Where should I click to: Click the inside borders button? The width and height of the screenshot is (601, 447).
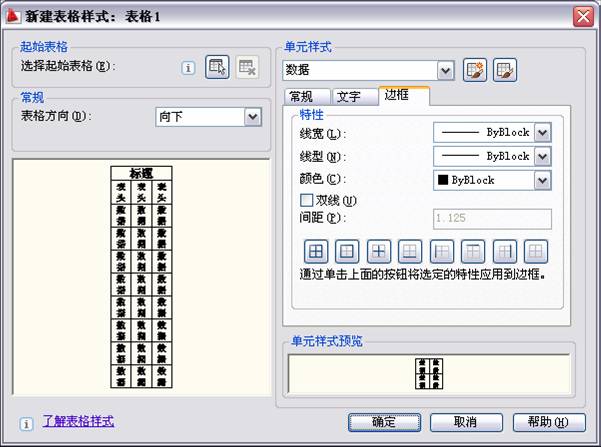(x=378, y=252)
